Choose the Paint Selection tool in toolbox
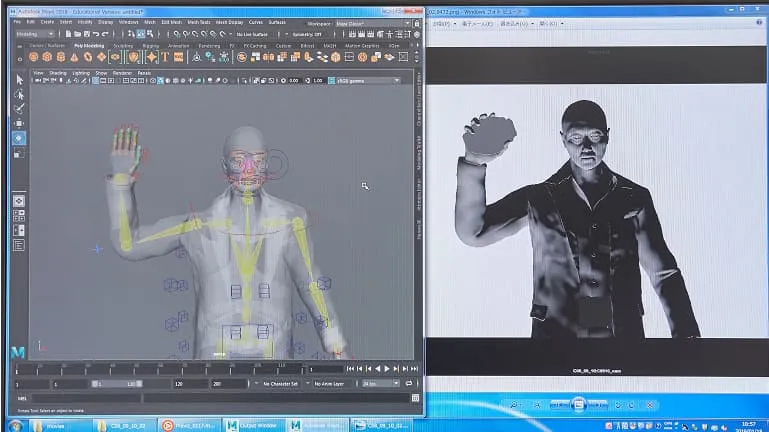This screenshot has height=432, width=769. coord(19,108)
